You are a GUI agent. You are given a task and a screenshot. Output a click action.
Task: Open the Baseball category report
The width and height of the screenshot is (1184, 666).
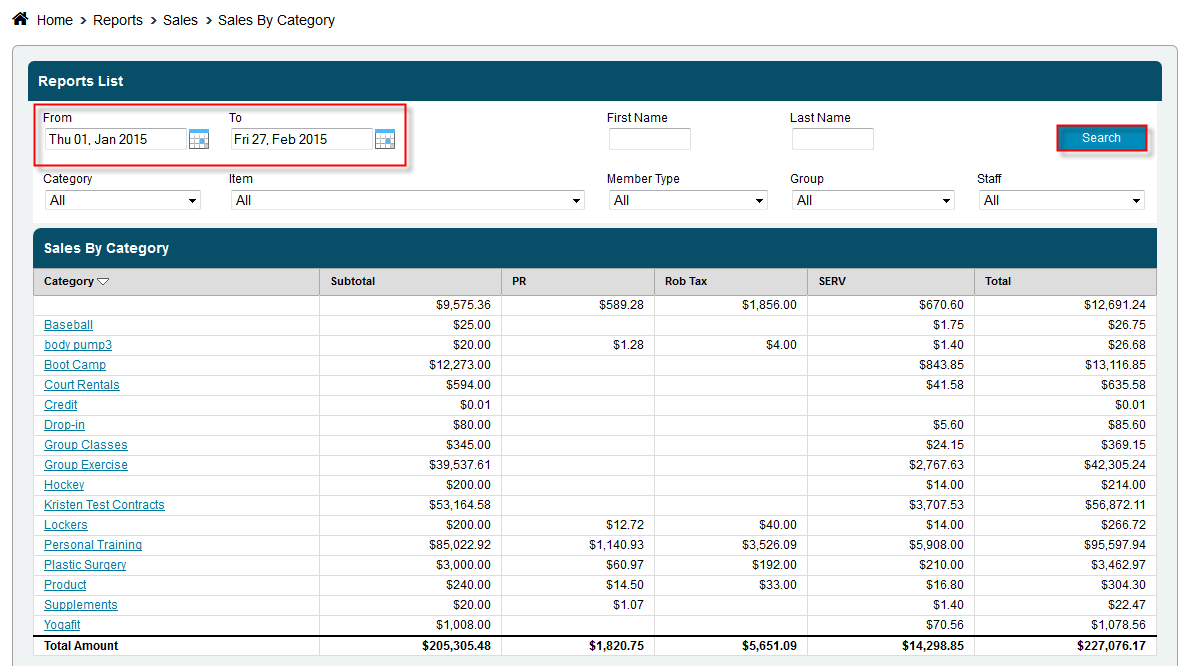point(68,324)
